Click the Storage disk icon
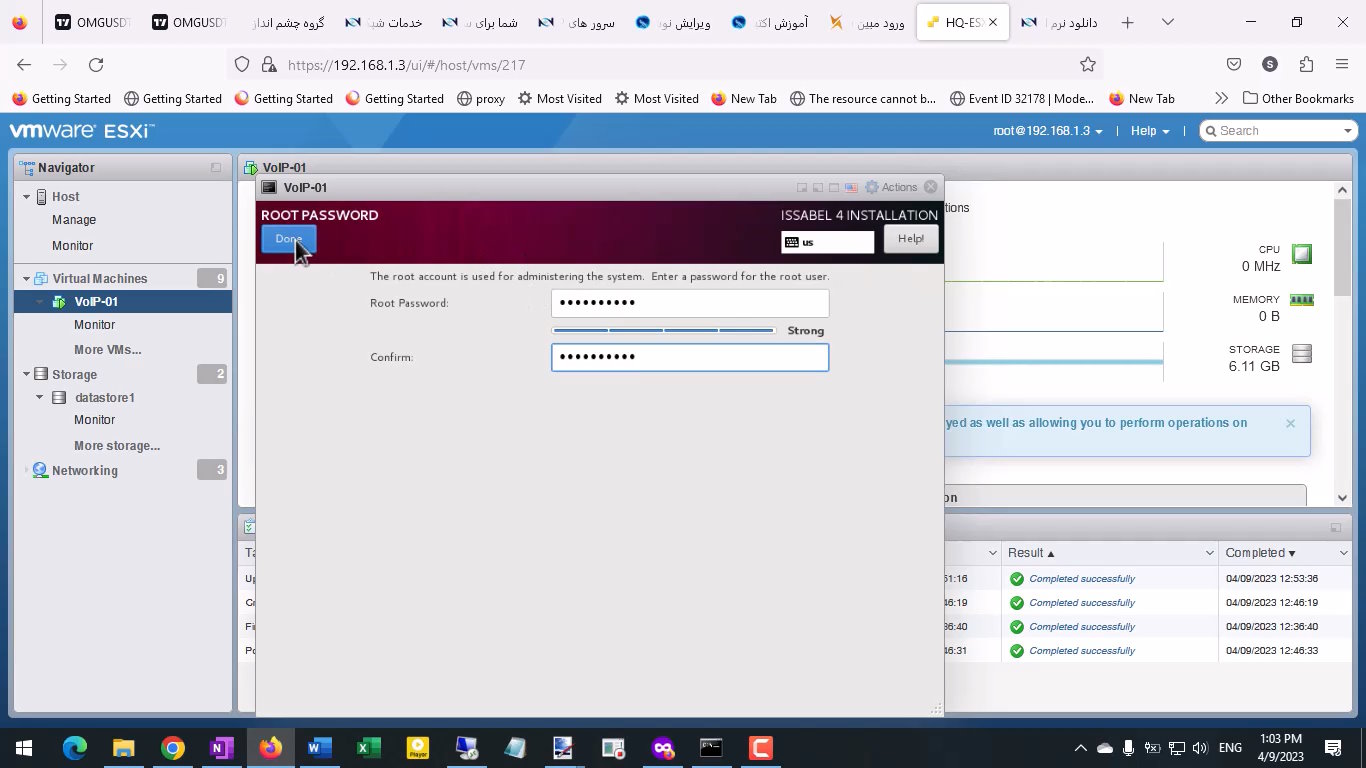 pyautogui.click(x=1301, y=353)
